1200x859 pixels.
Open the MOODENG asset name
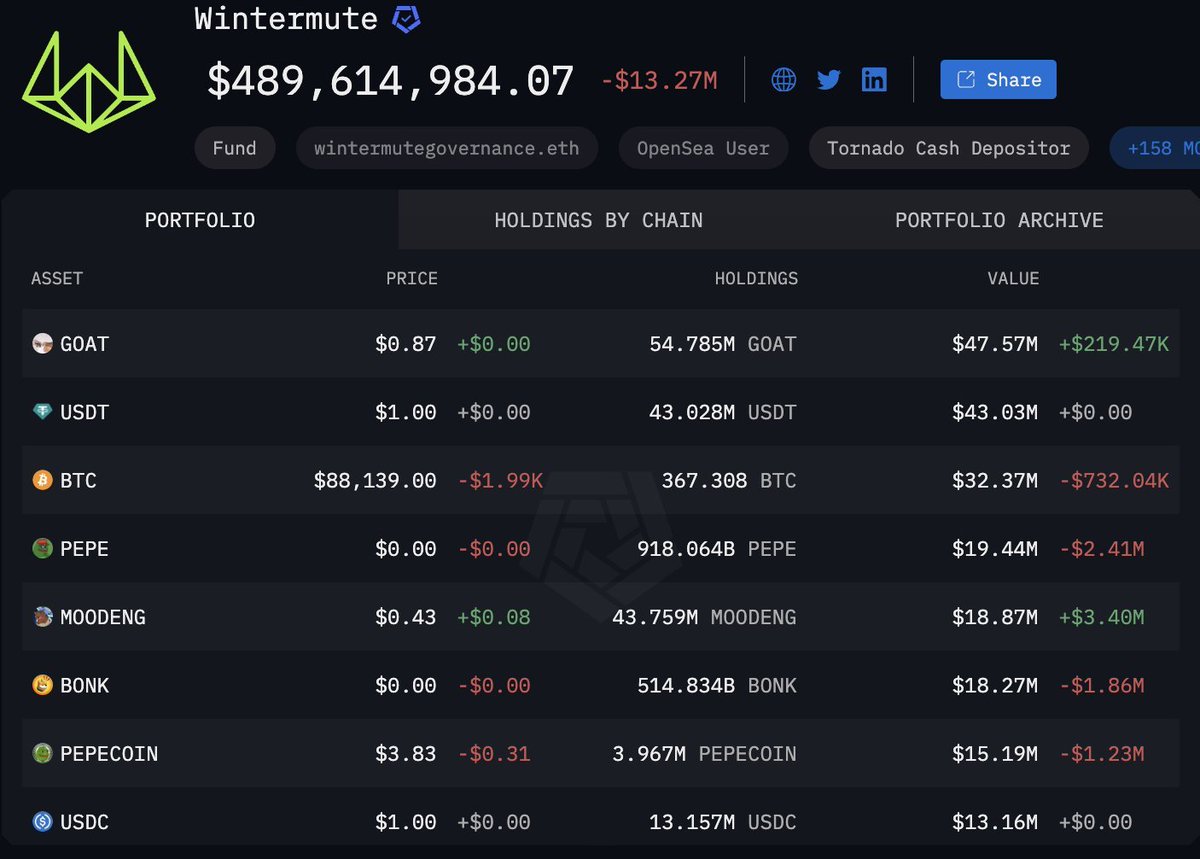tap(103, 617)
